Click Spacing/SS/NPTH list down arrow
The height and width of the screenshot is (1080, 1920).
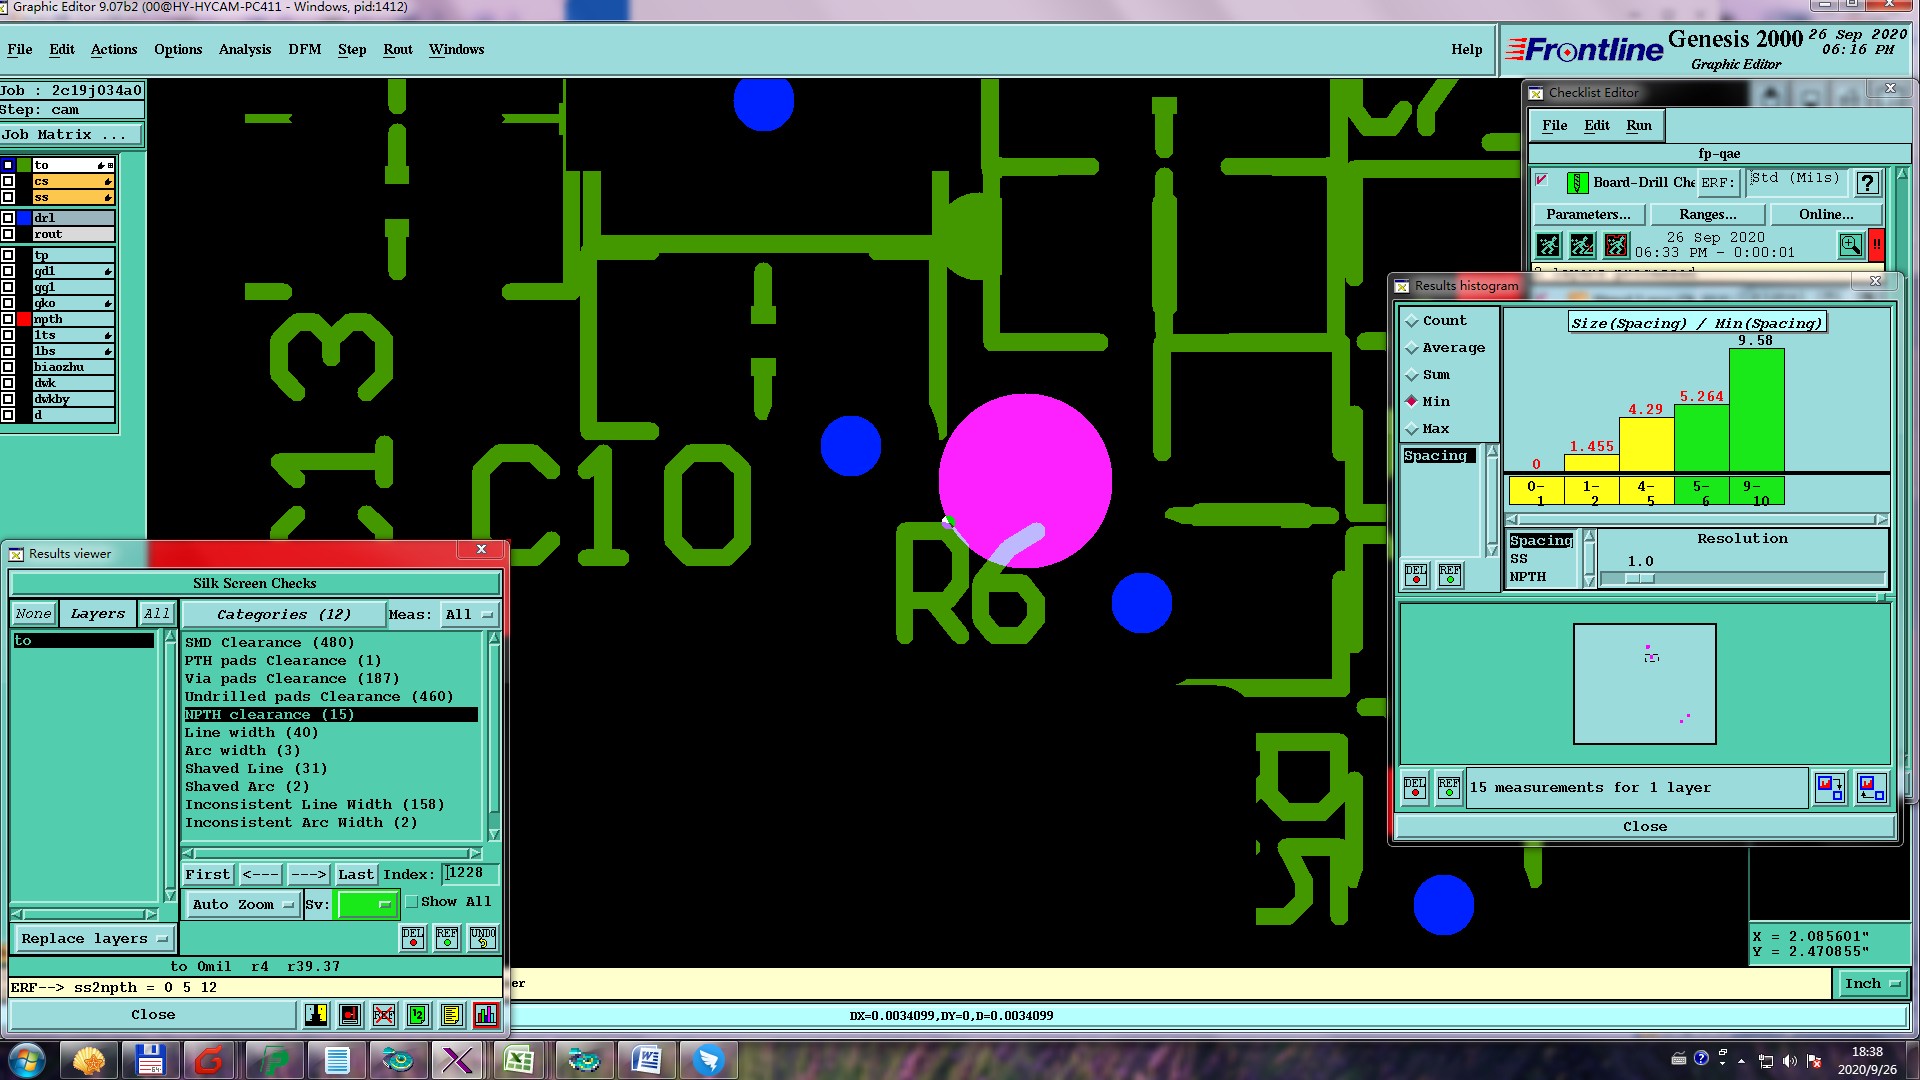[1589, 581]
